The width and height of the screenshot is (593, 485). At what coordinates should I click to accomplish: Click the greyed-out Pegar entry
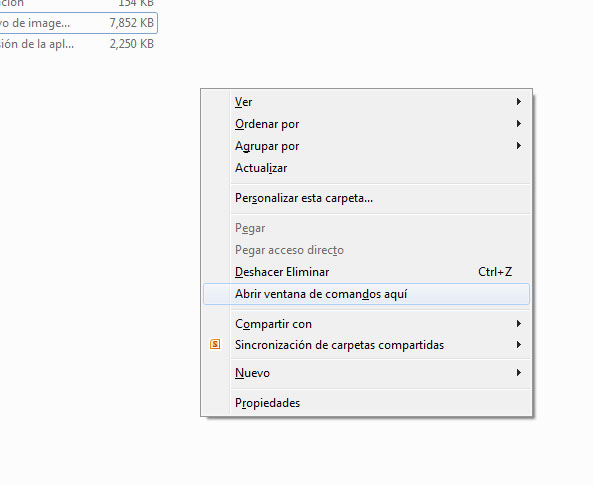point(366,228)
